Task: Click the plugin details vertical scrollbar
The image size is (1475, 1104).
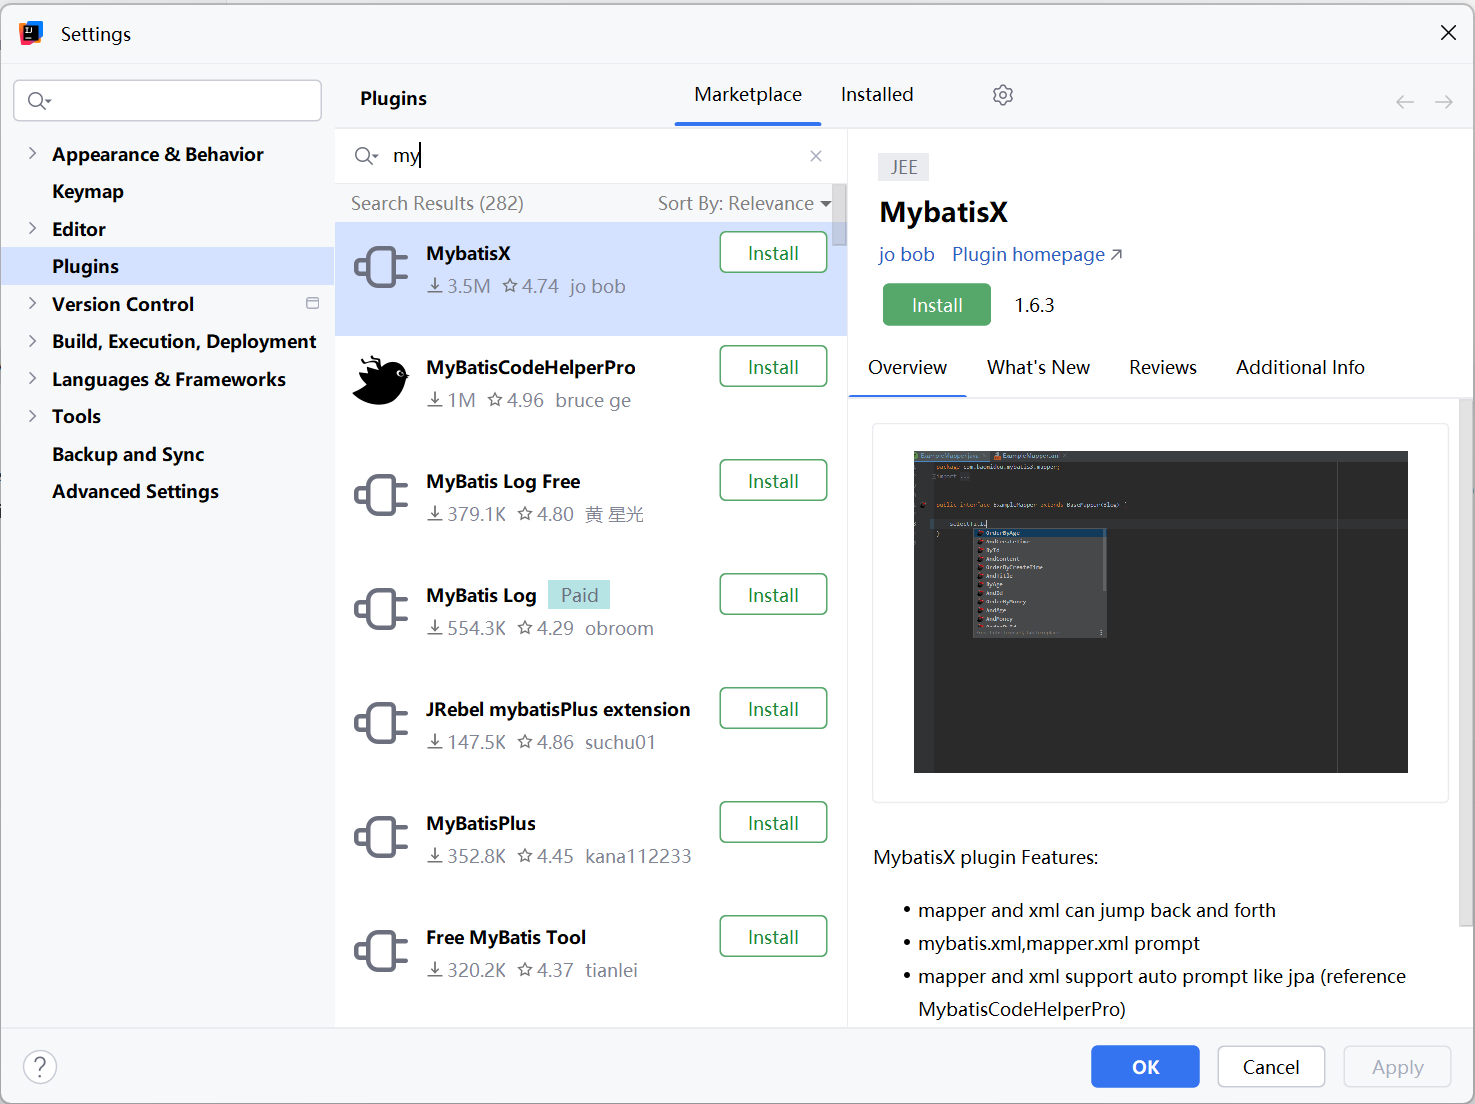Action: point(1466,662)
